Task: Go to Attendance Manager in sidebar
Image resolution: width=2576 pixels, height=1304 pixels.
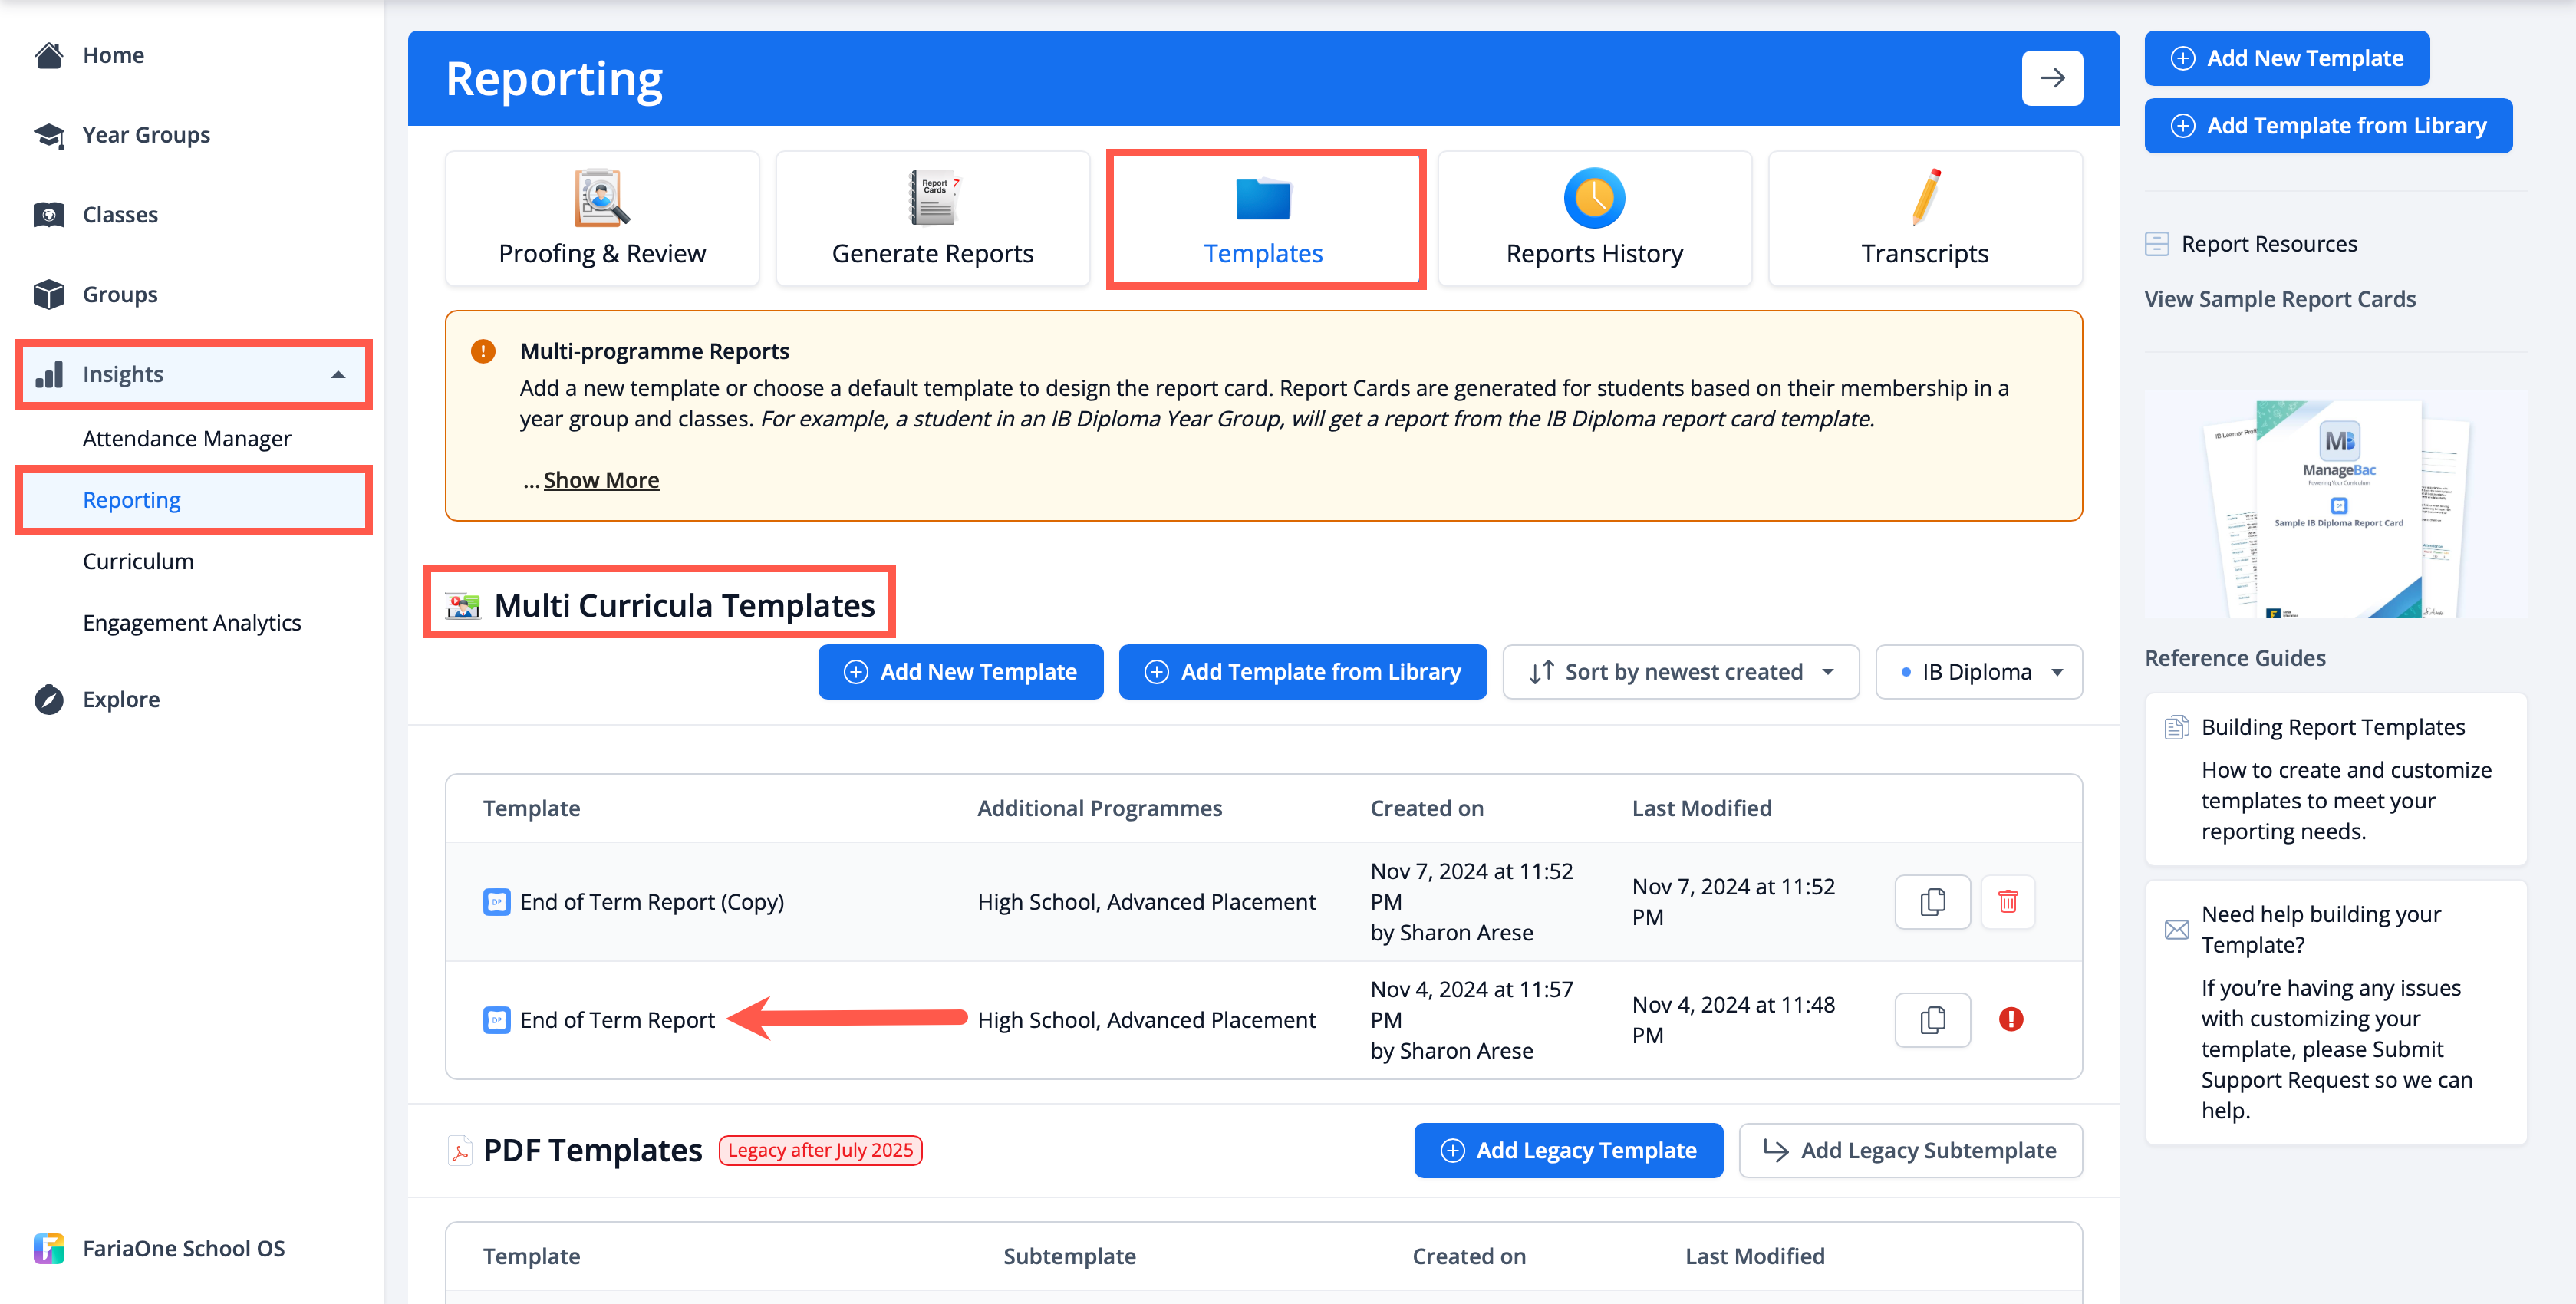Action: click(x=187, y=439)
